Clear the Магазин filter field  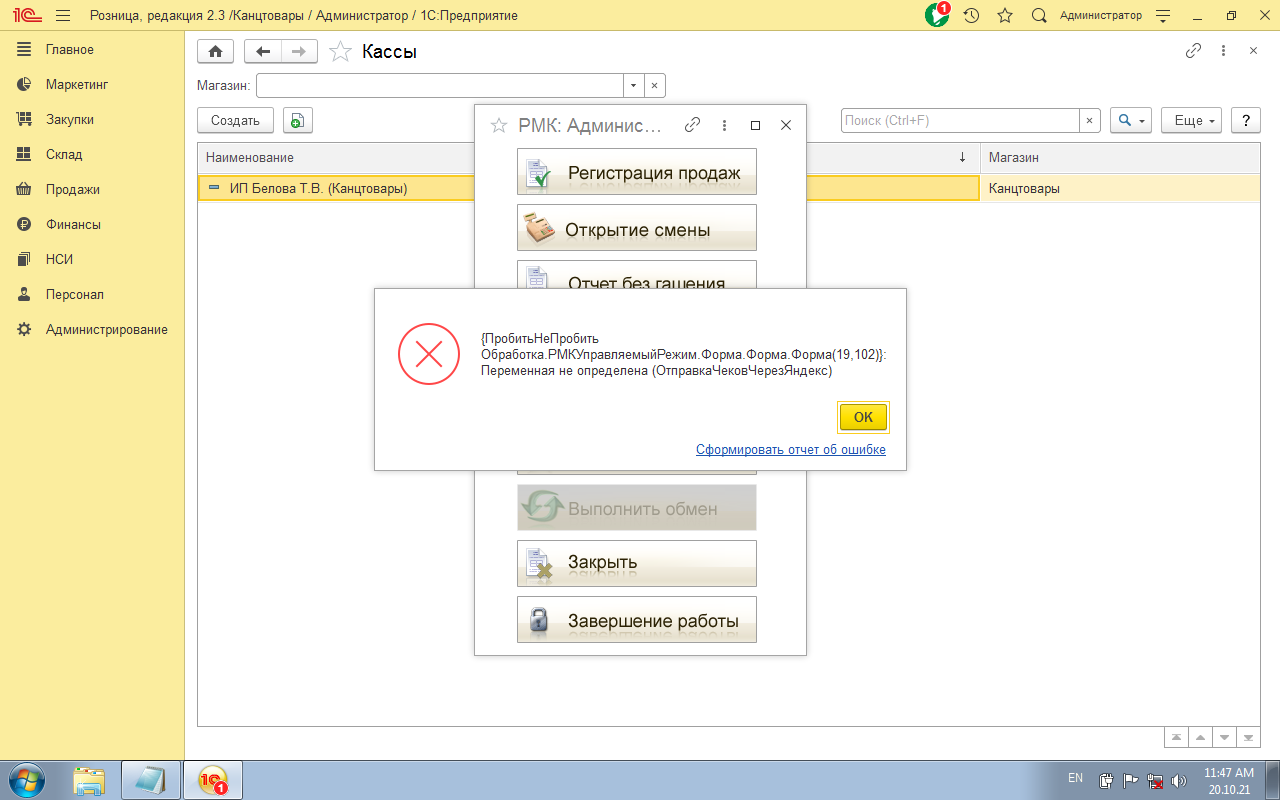654,86
